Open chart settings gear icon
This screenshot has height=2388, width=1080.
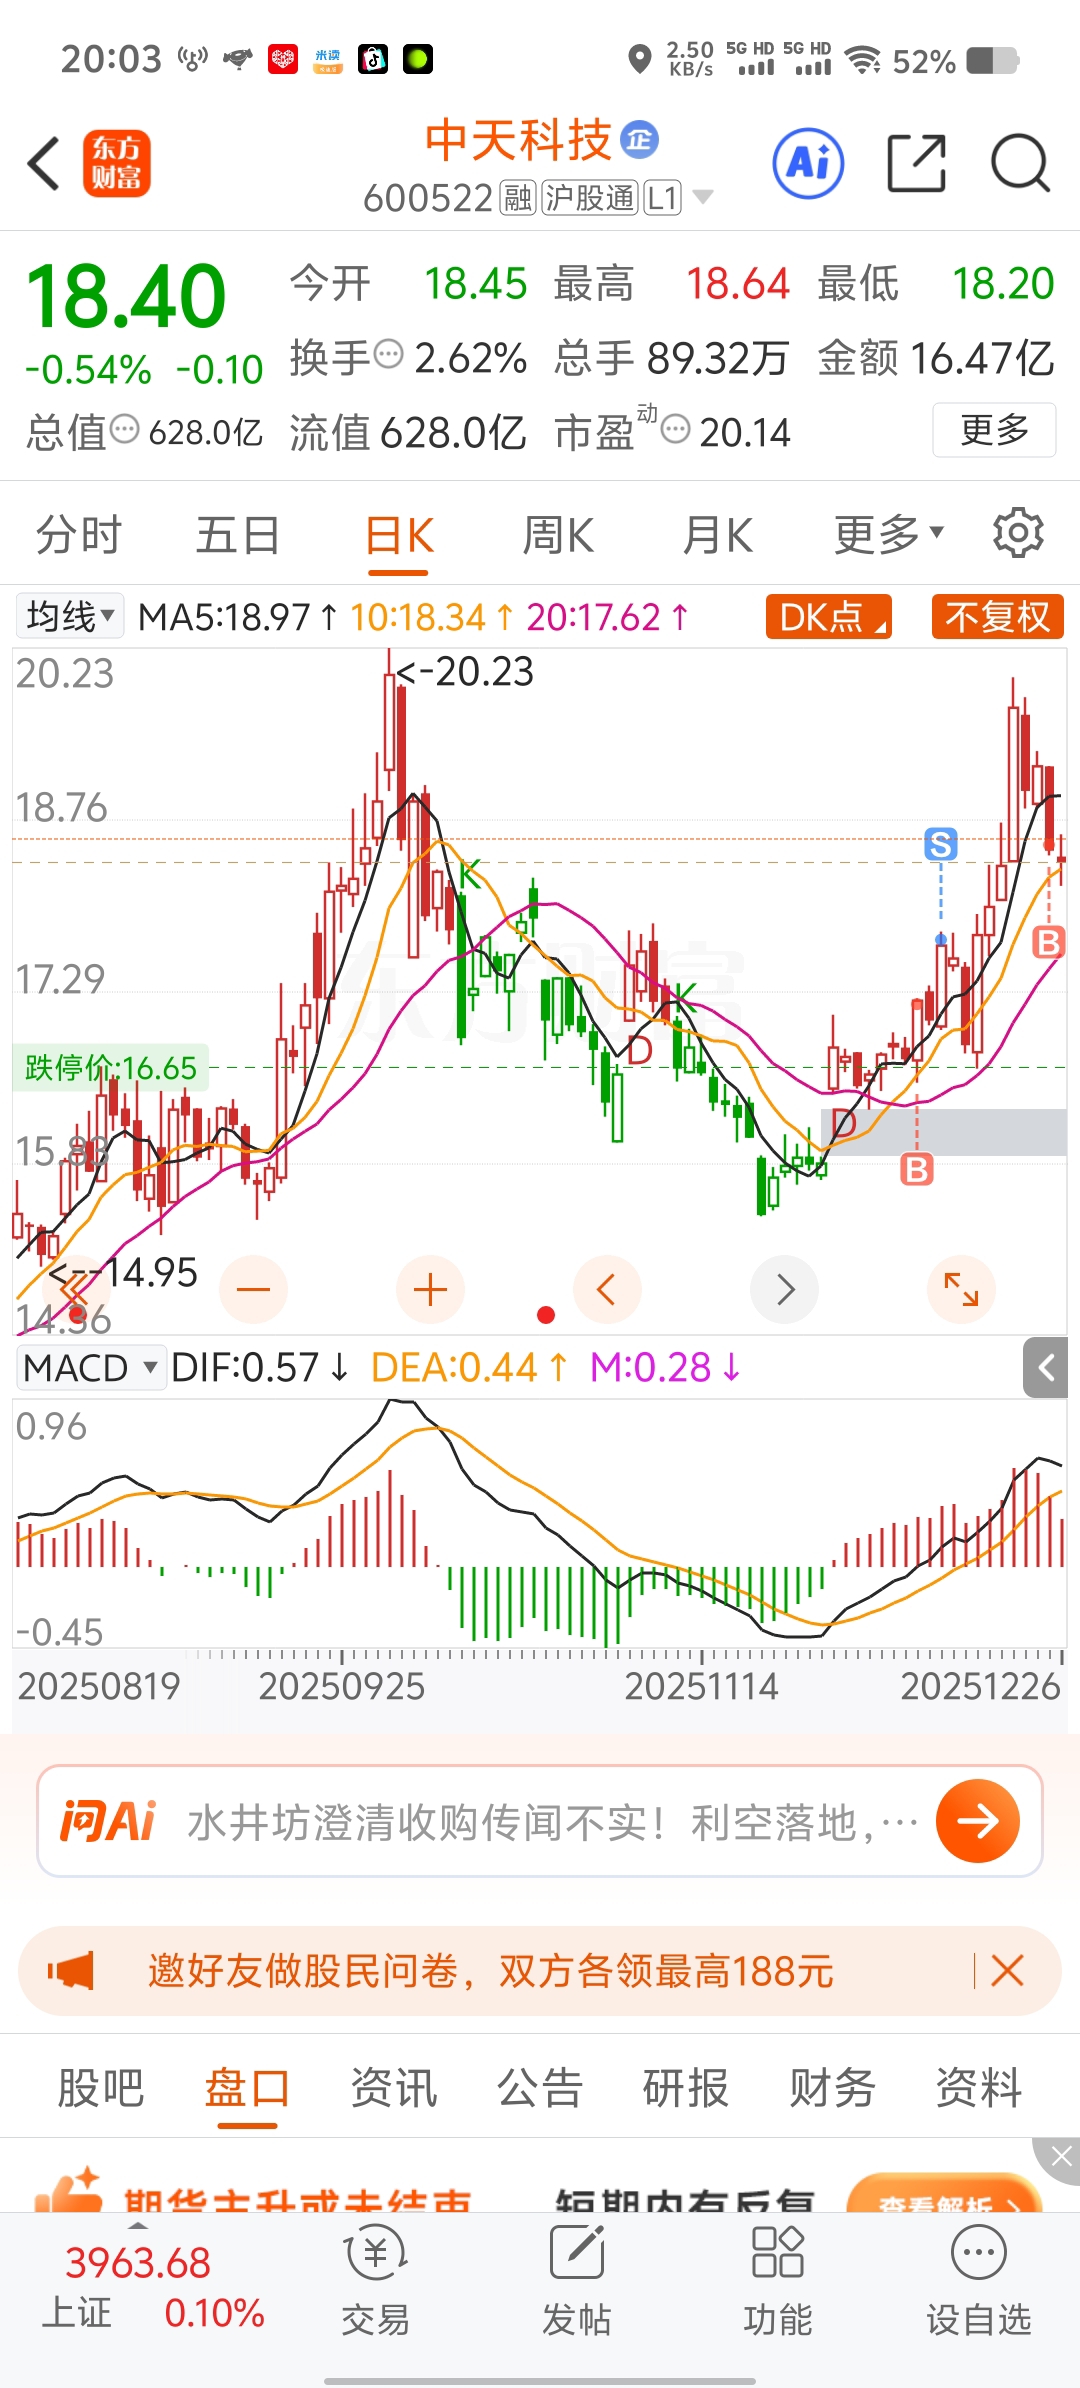pos(1018,533)
